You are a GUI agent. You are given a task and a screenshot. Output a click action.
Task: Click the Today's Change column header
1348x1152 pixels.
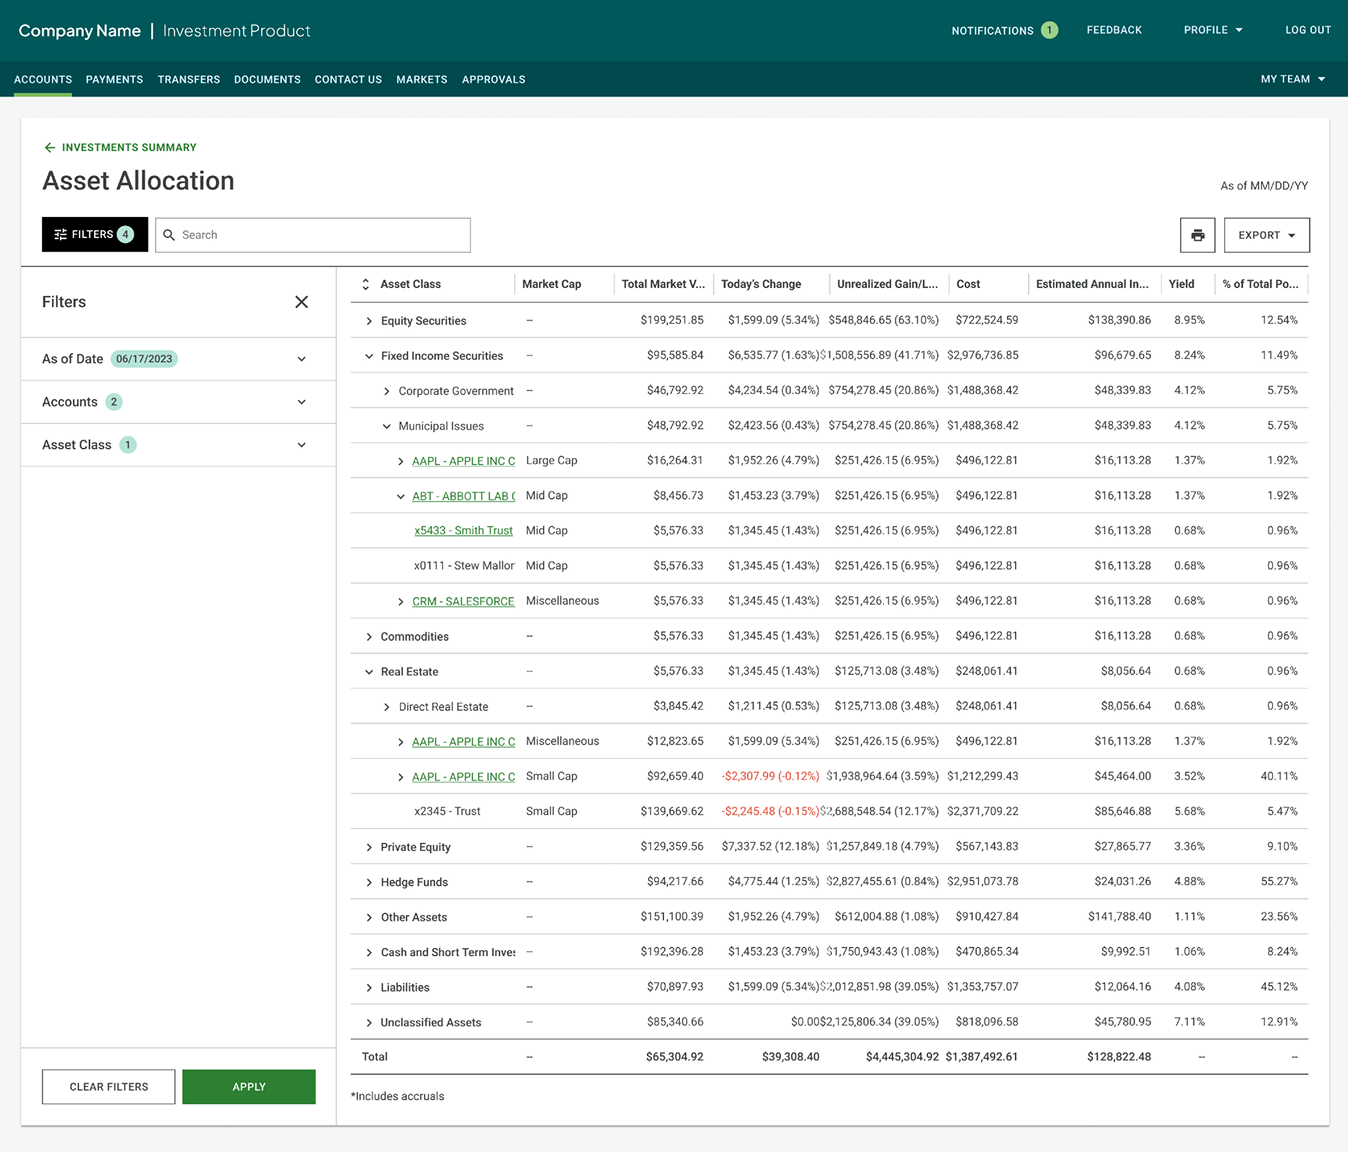pos(761,284)
